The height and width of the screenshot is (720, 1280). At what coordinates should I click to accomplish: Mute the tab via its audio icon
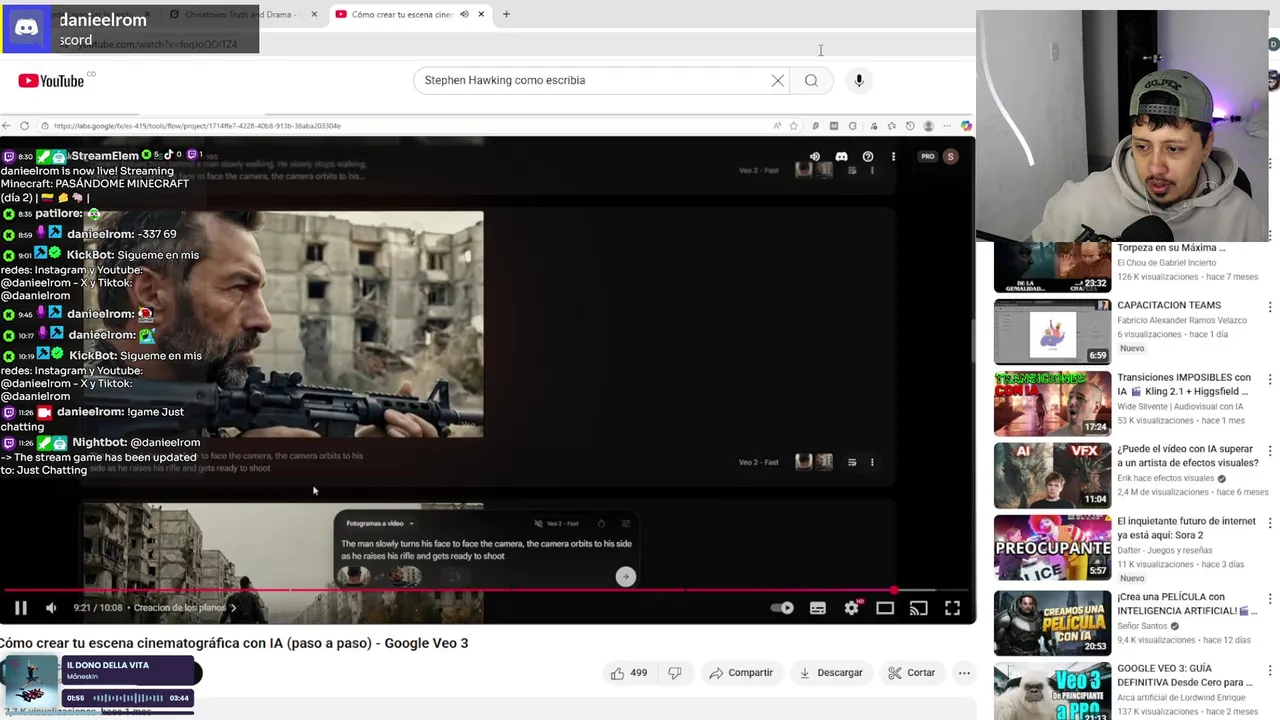(x=464, y=14)
